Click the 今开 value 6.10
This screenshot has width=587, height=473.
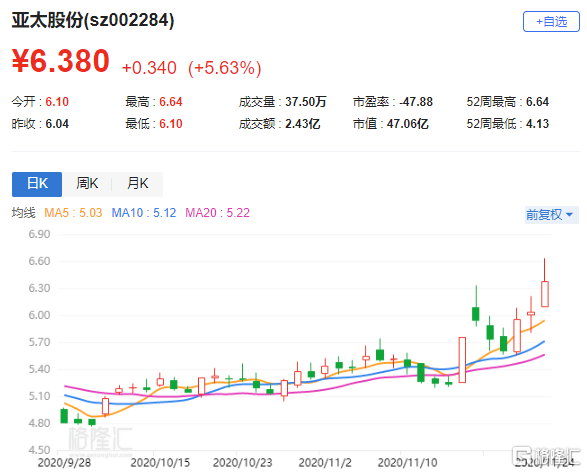(x=57, y=102)
